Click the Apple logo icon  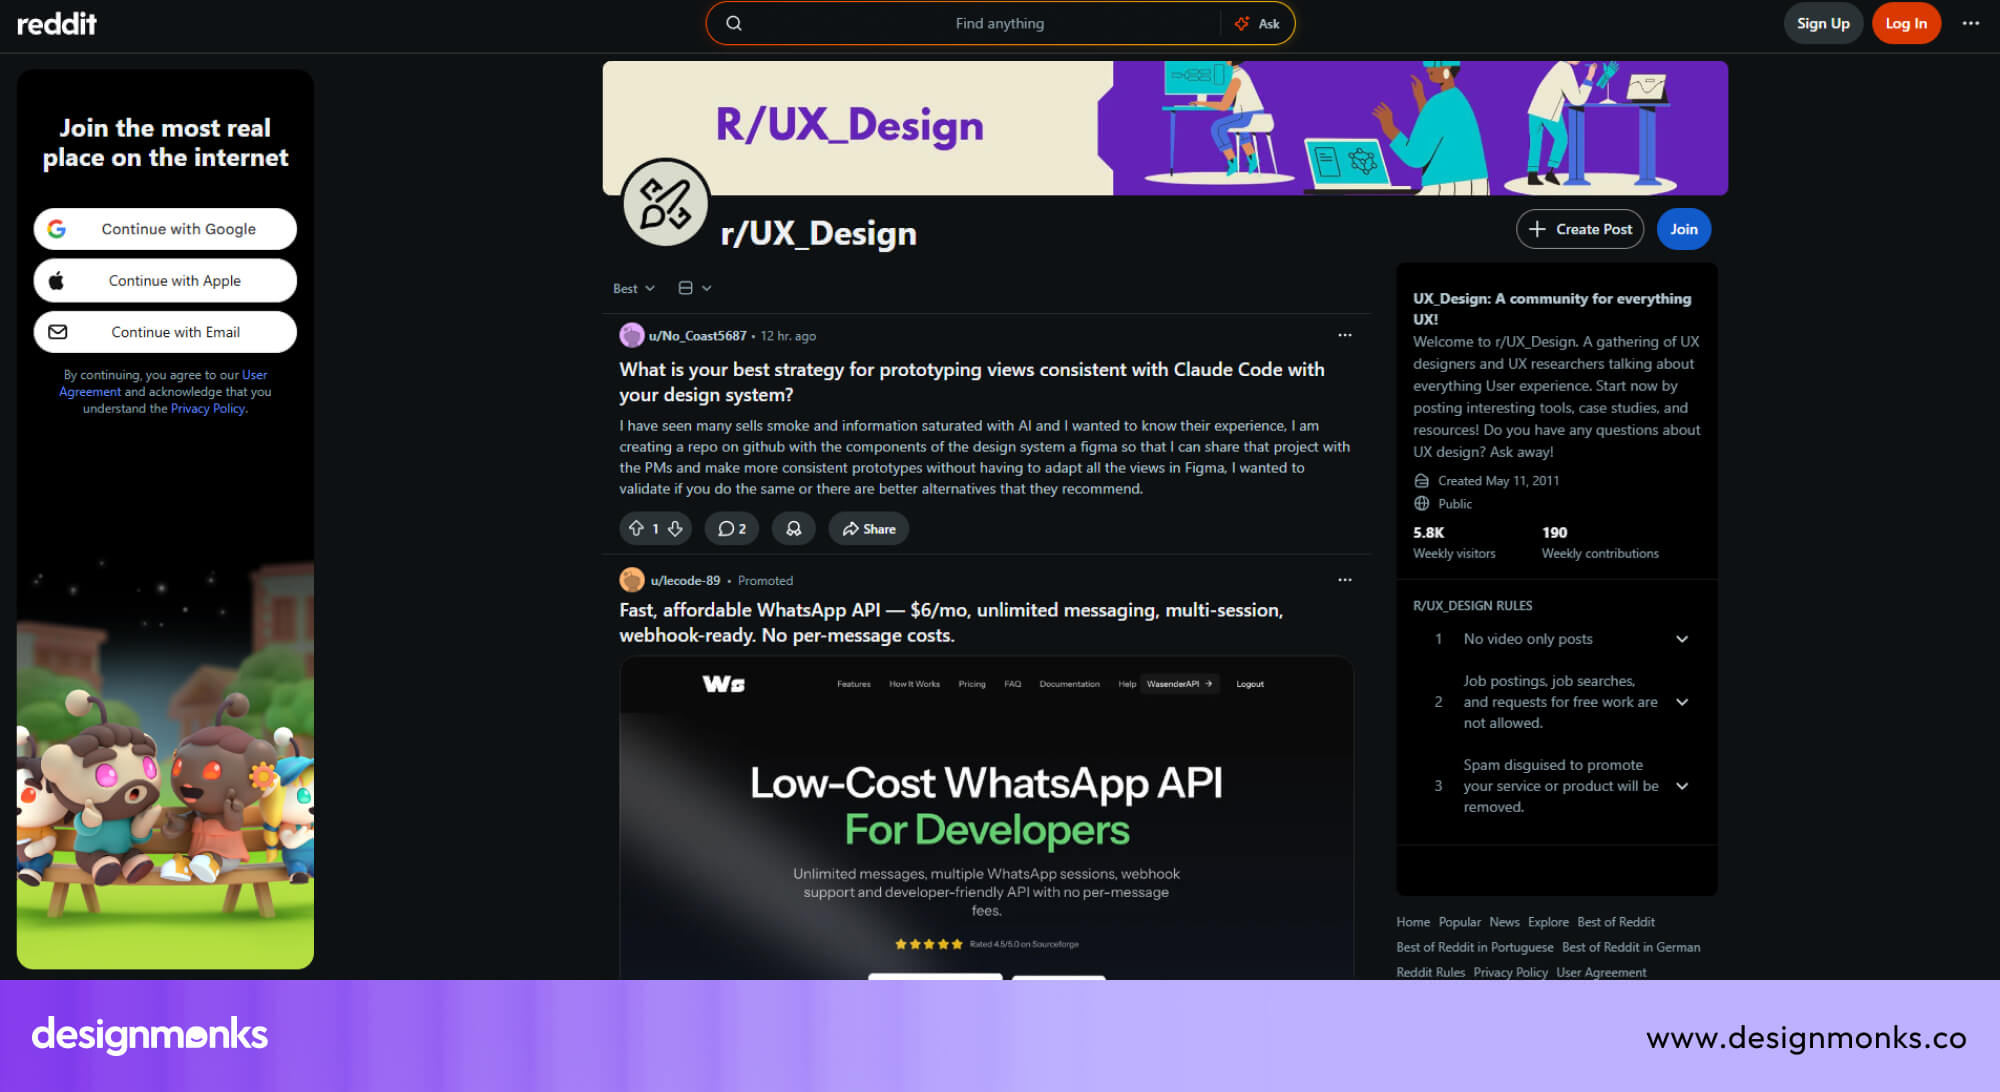pyautogui.click(x=57, y=281)
